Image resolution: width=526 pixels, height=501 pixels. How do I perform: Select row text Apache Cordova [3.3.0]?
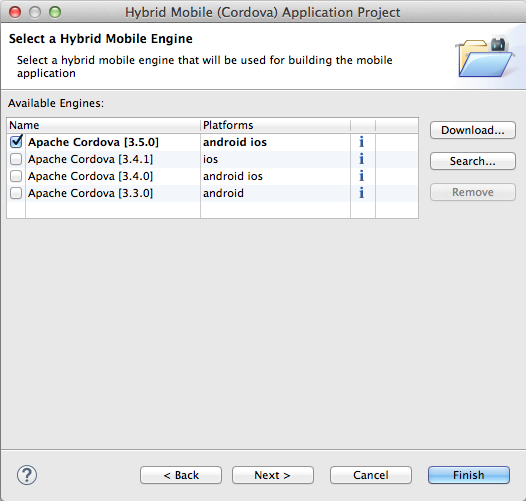pos(90,193)
